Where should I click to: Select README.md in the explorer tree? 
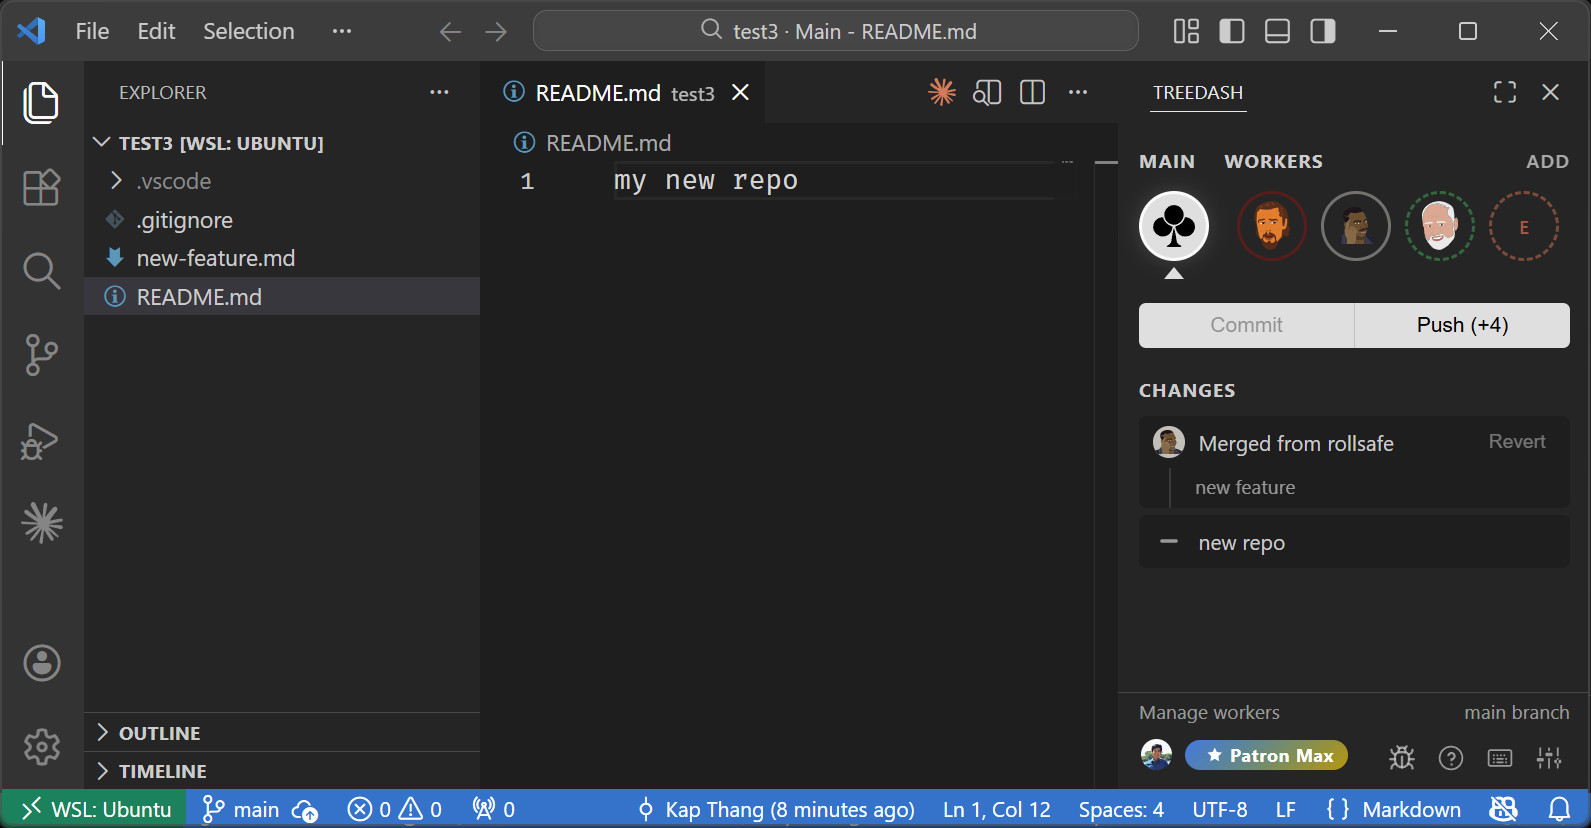point(282,297)
